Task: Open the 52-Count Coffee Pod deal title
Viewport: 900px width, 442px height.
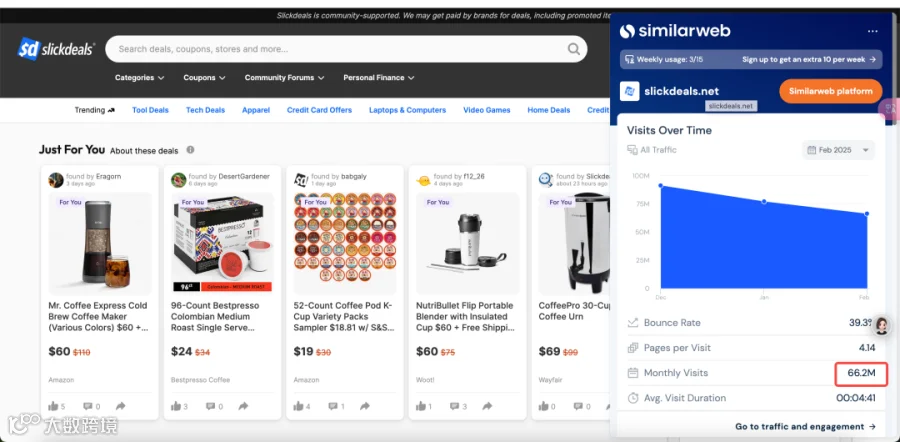Action: (x=344, y=316)
